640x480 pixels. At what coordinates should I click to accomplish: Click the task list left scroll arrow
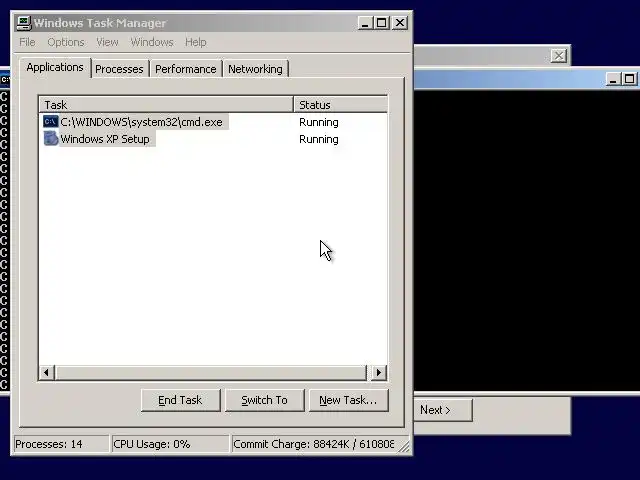pos(46,372)
